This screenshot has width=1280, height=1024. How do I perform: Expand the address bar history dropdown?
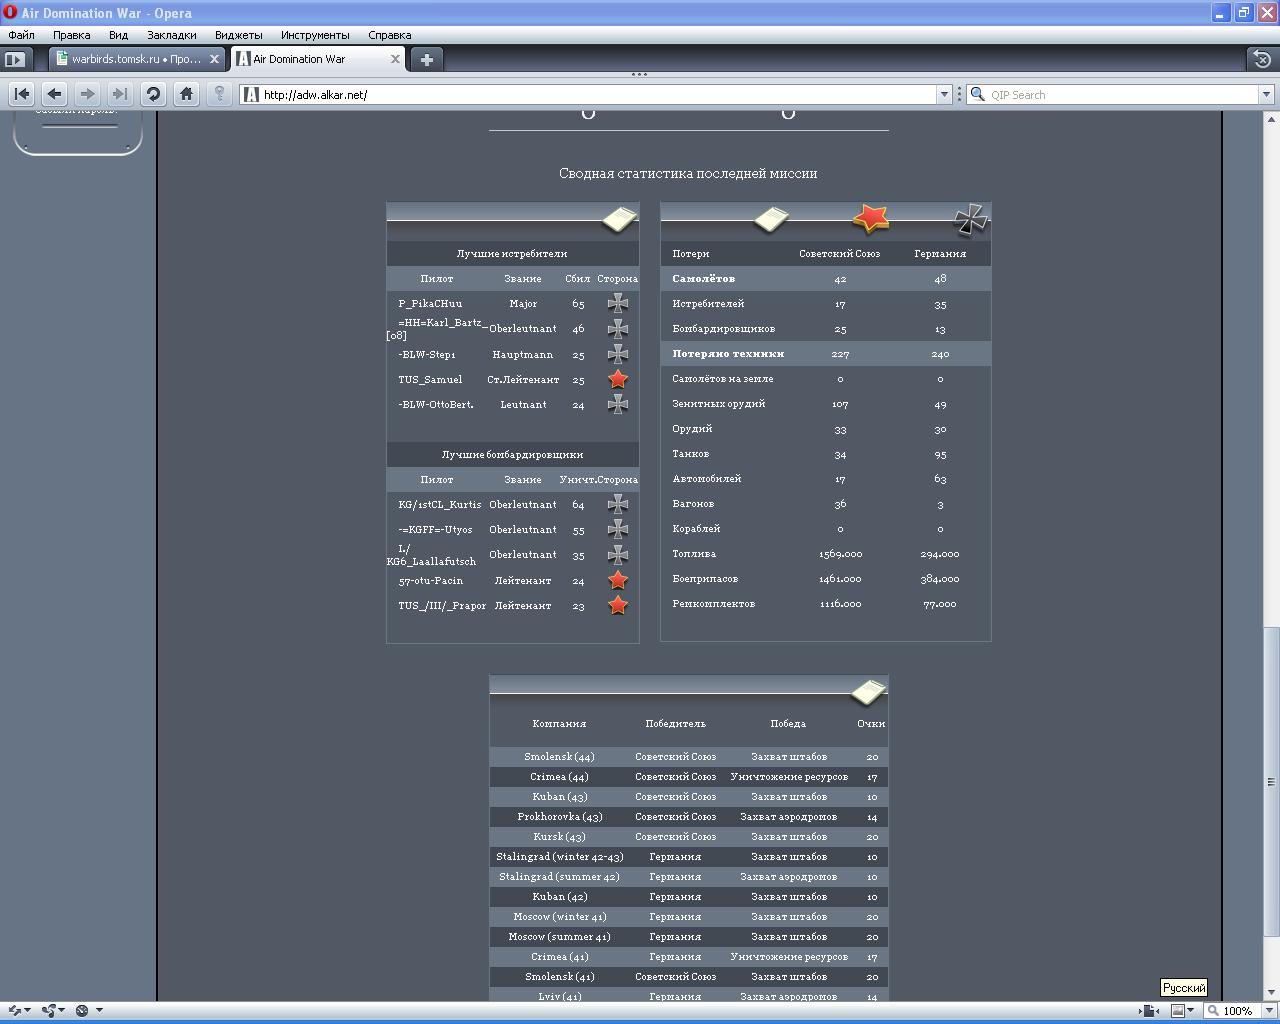943,94
